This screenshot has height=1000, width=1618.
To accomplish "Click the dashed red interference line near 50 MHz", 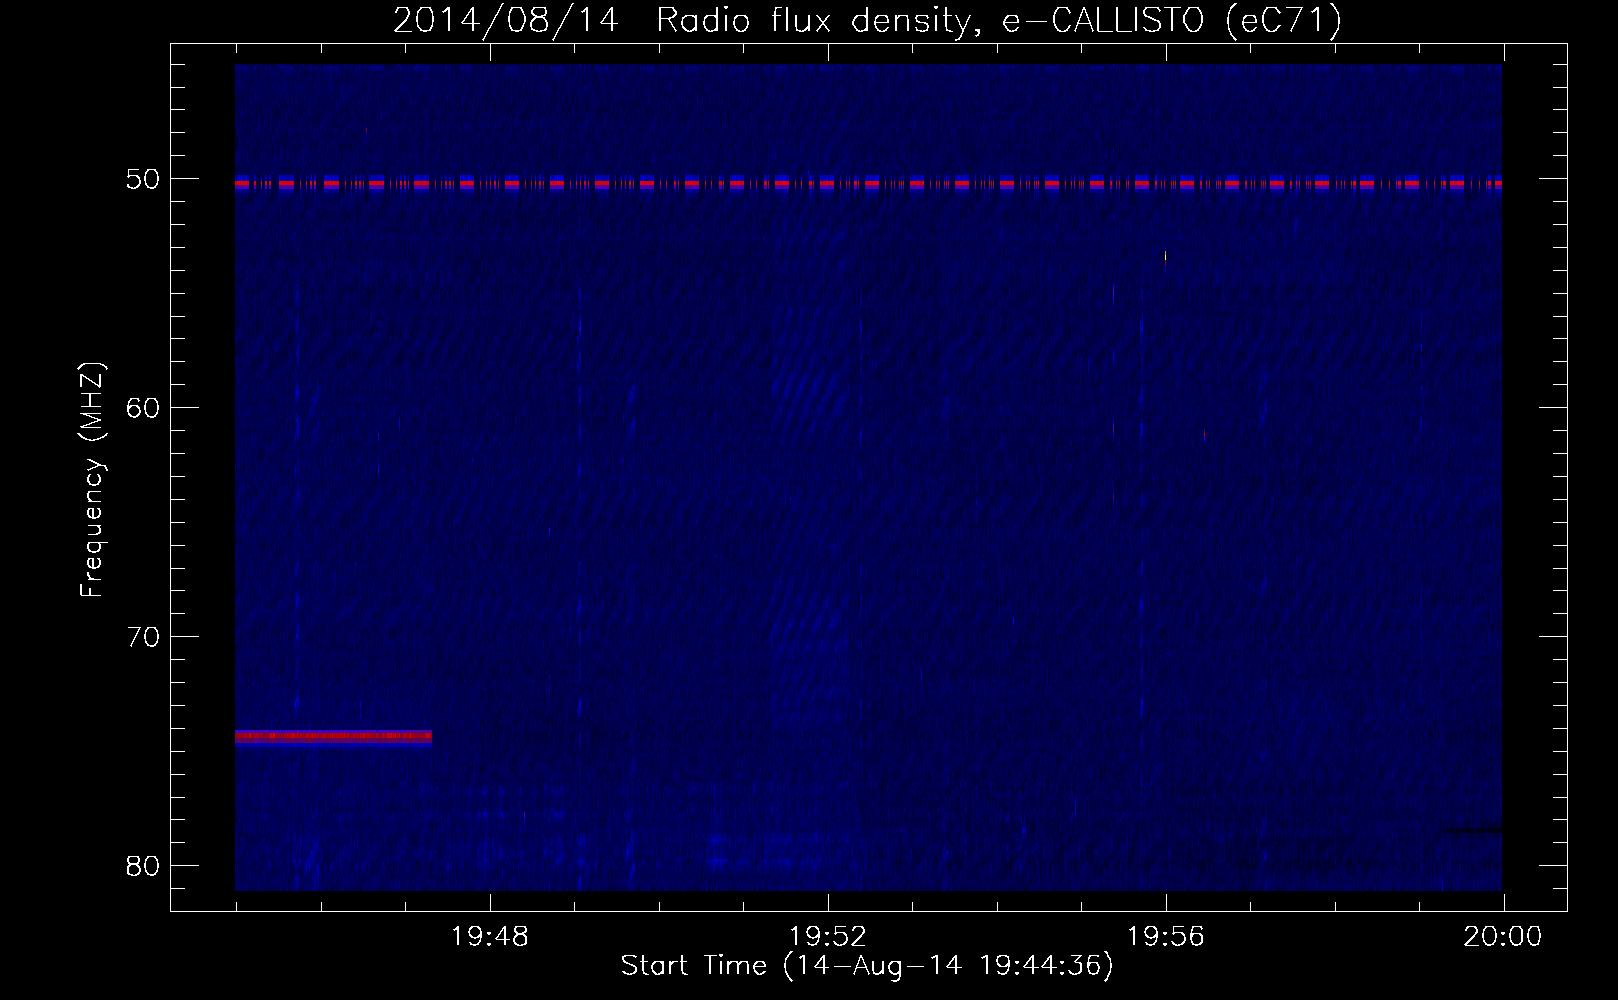I will pos(868,184).
